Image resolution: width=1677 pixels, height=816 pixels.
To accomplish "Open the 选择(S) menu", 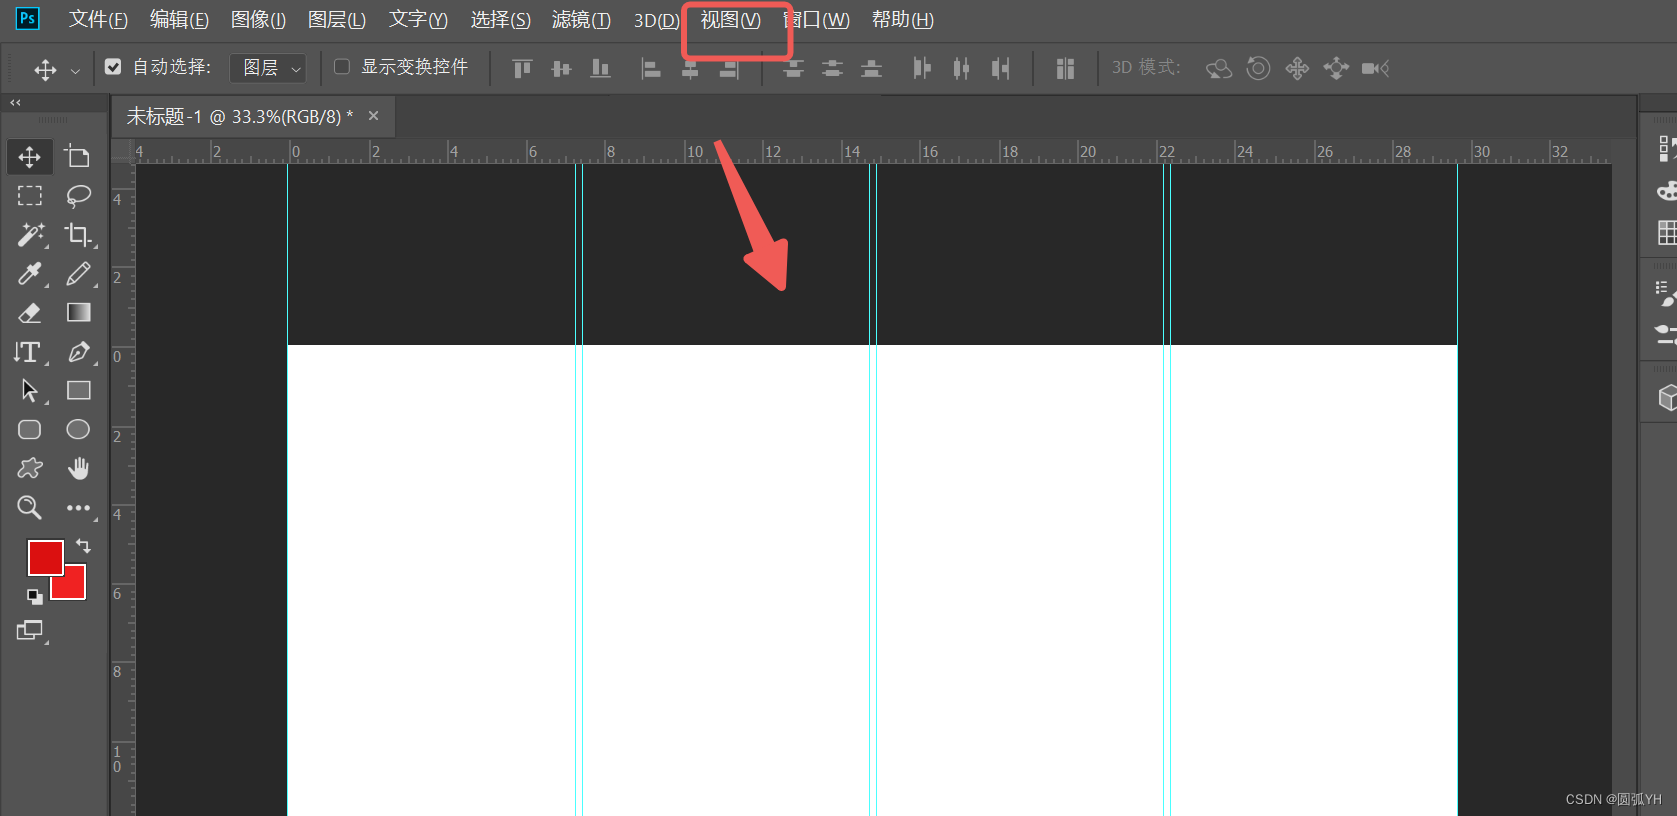I will pyautogui.click(x=500, y=20).
